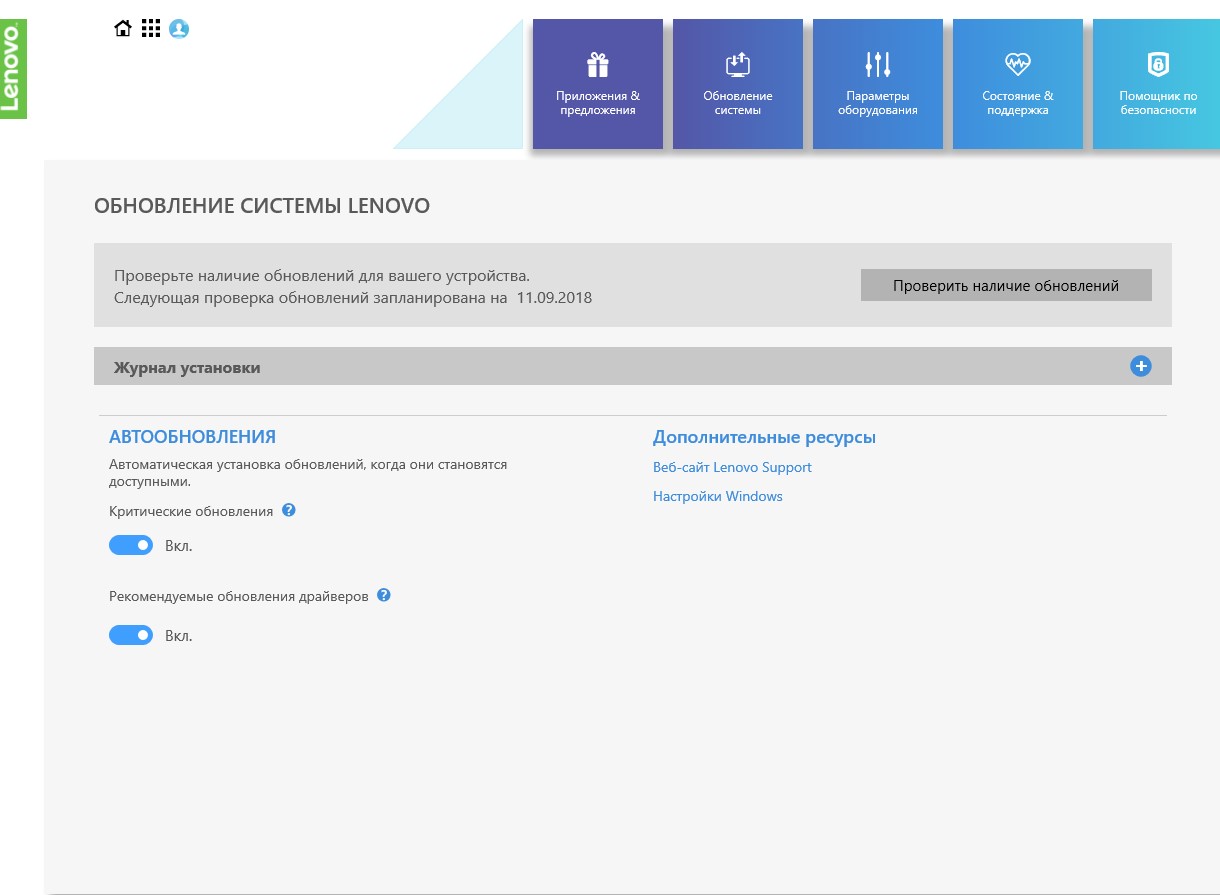Click the scheduled date 11.09.2018
The width and height of the screenshot is (1220, 895).
pos(554,297)
